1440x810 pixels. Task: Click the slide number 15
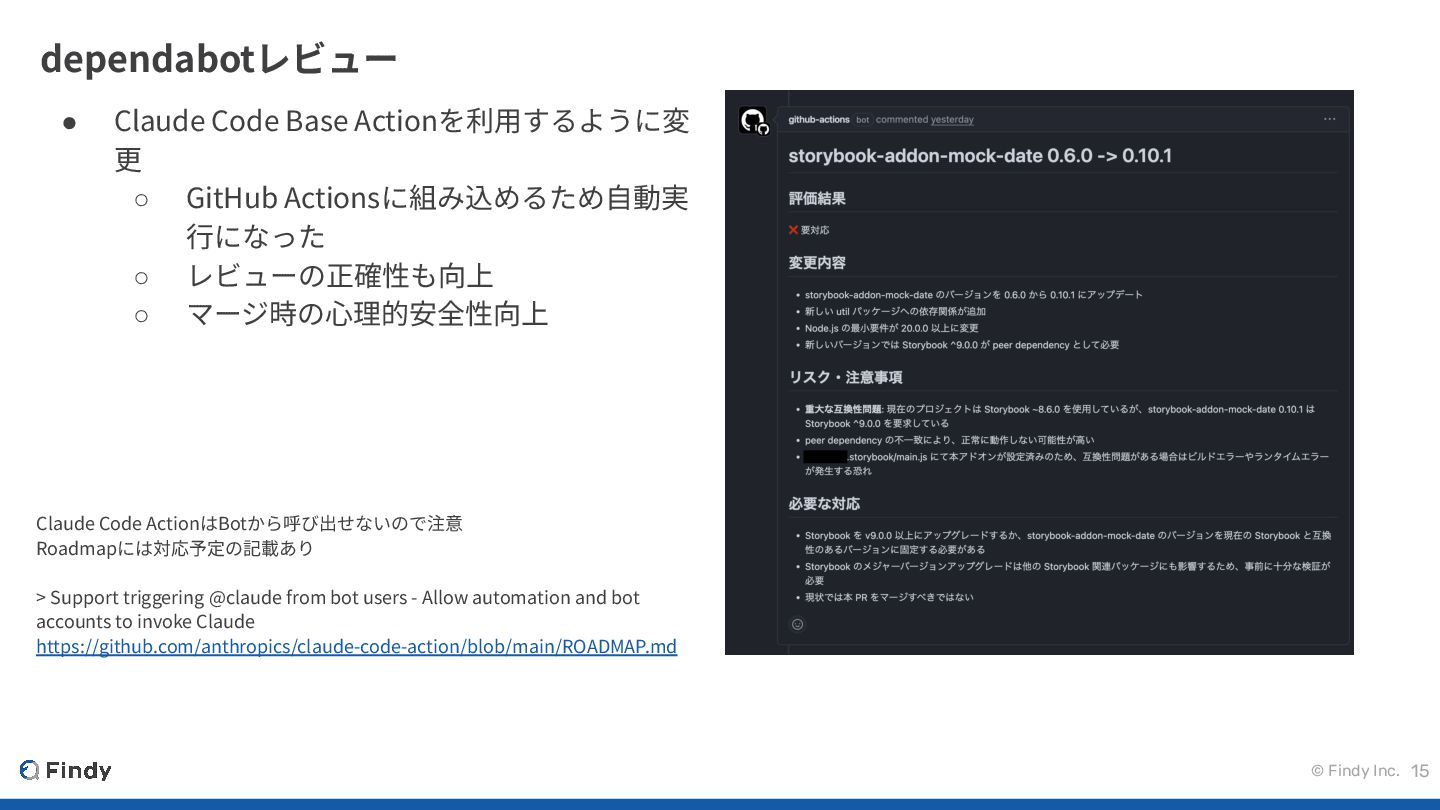[x=1420, y=771]
